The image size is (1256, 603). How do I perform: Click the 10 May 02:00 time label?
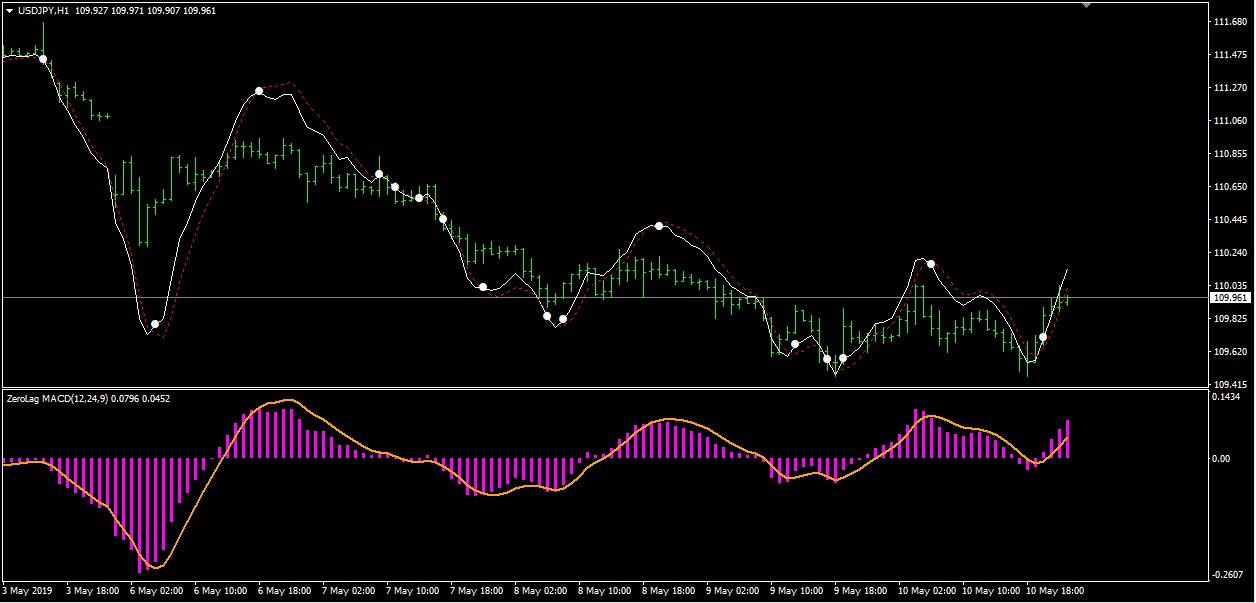point(926,591)
